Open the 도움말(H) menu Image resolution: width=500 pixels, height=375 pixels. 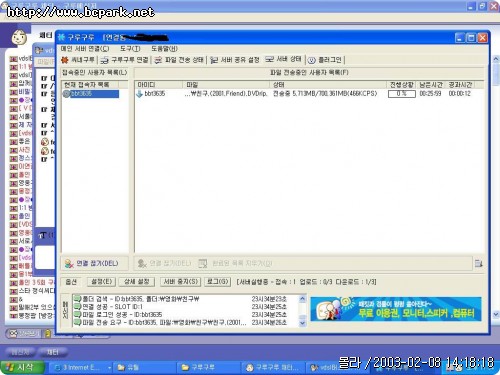coord(164,49)
